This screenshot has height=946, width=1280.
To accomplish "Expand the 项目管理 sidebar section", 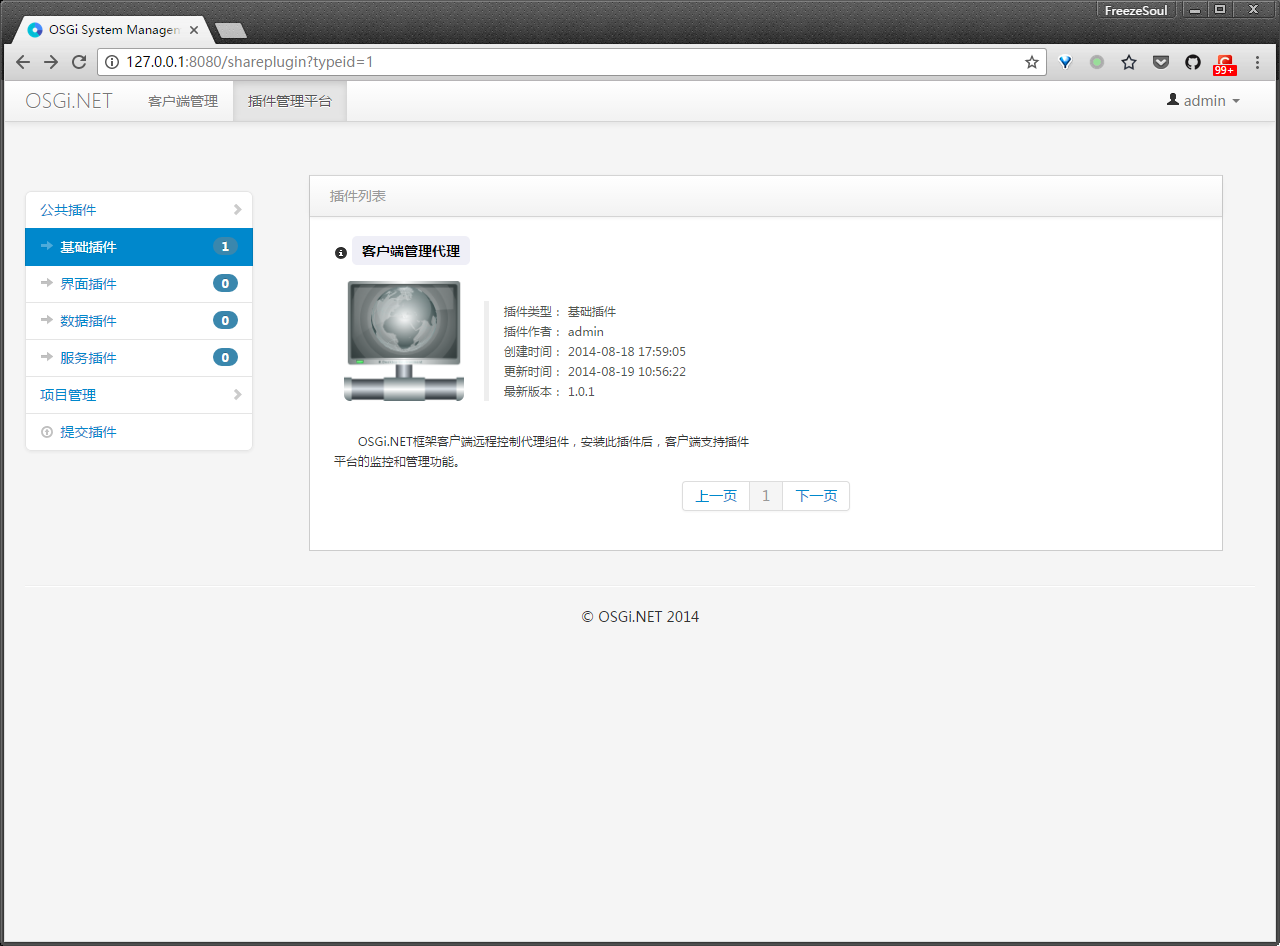I will (139, 395).
